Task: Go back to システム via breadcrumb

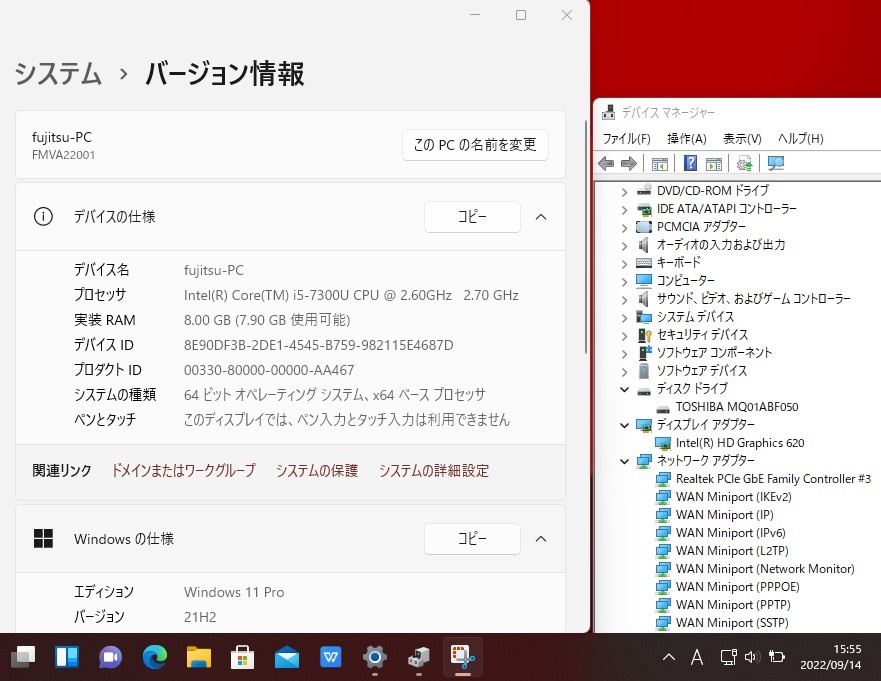Action: pyautogui.click(x=58, y=74)
